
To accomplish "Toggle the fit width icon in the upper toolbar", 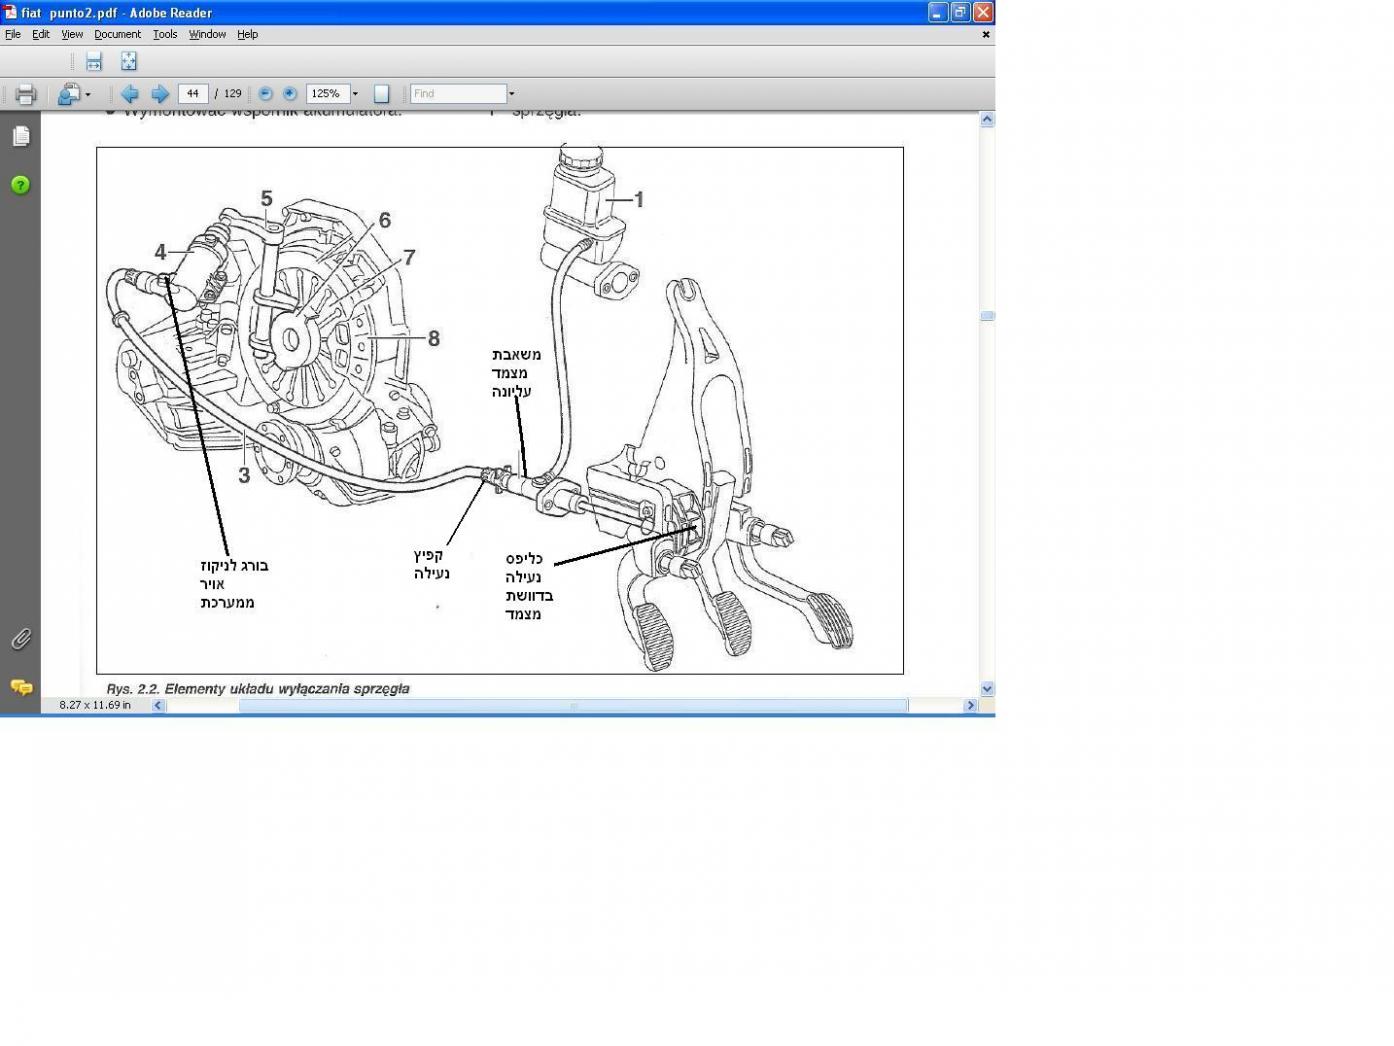I will pos(94,61).
